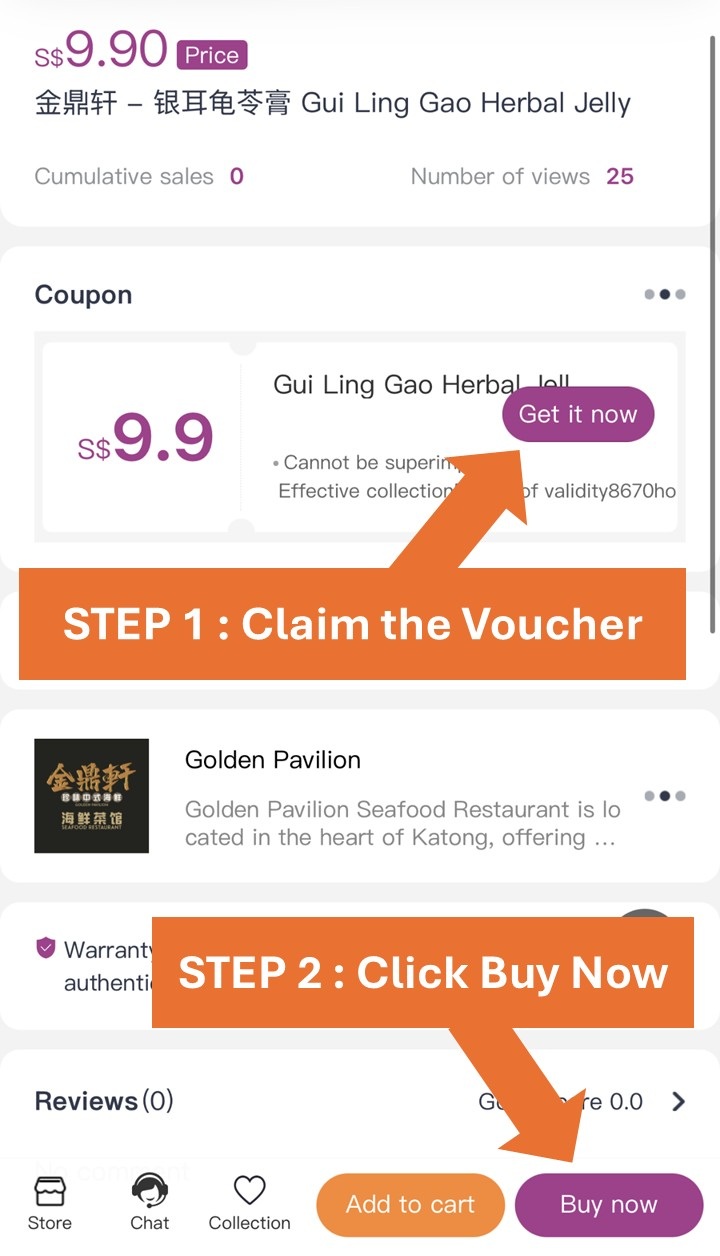
Task: Open the three-dot indicator beside Coupon
Action: [665, 295]
